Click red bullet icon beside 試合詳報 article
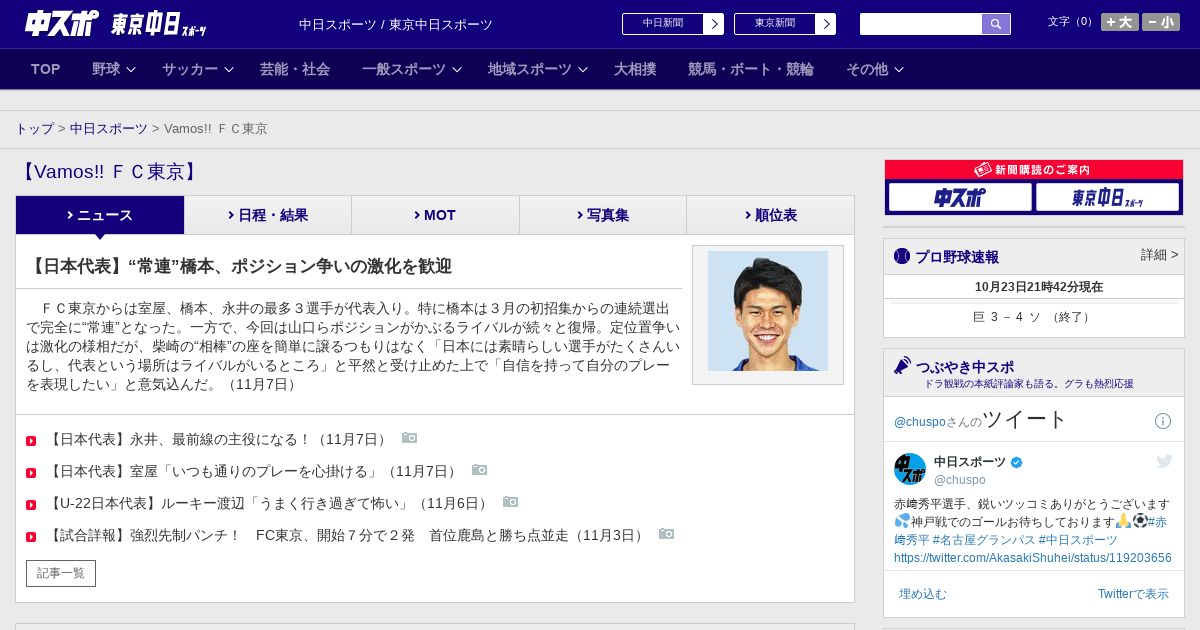The height and width of the screenshot is (630, 1200). tap(31, 537)
